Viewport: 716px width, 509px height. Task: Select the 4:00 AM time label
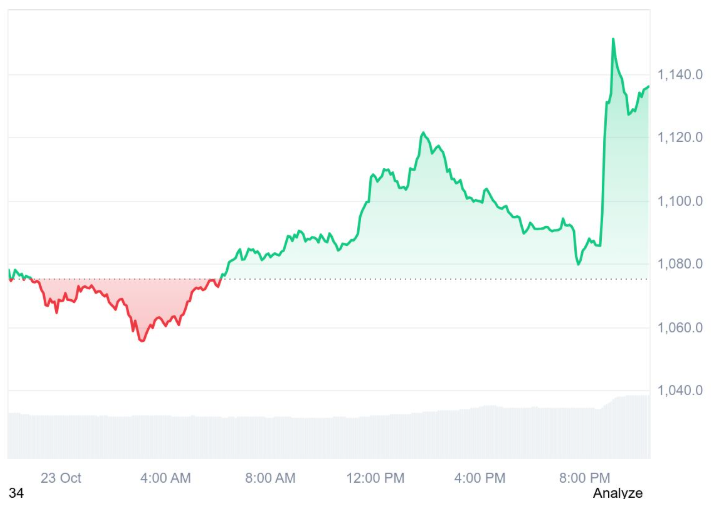click(x=166, y=477)
